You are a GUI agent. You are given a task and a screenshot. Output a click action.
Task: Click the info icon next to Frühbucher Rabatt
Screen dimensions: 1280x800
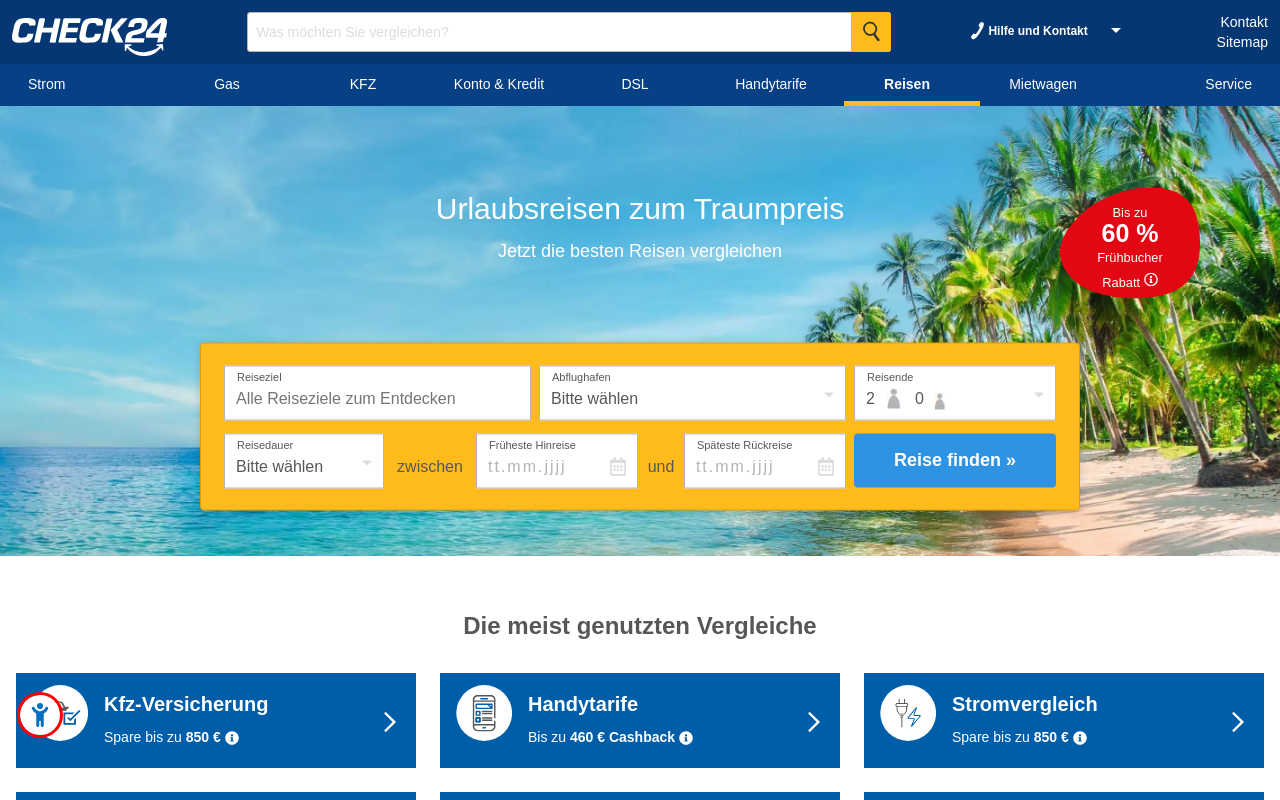(x=1150, y=280)
